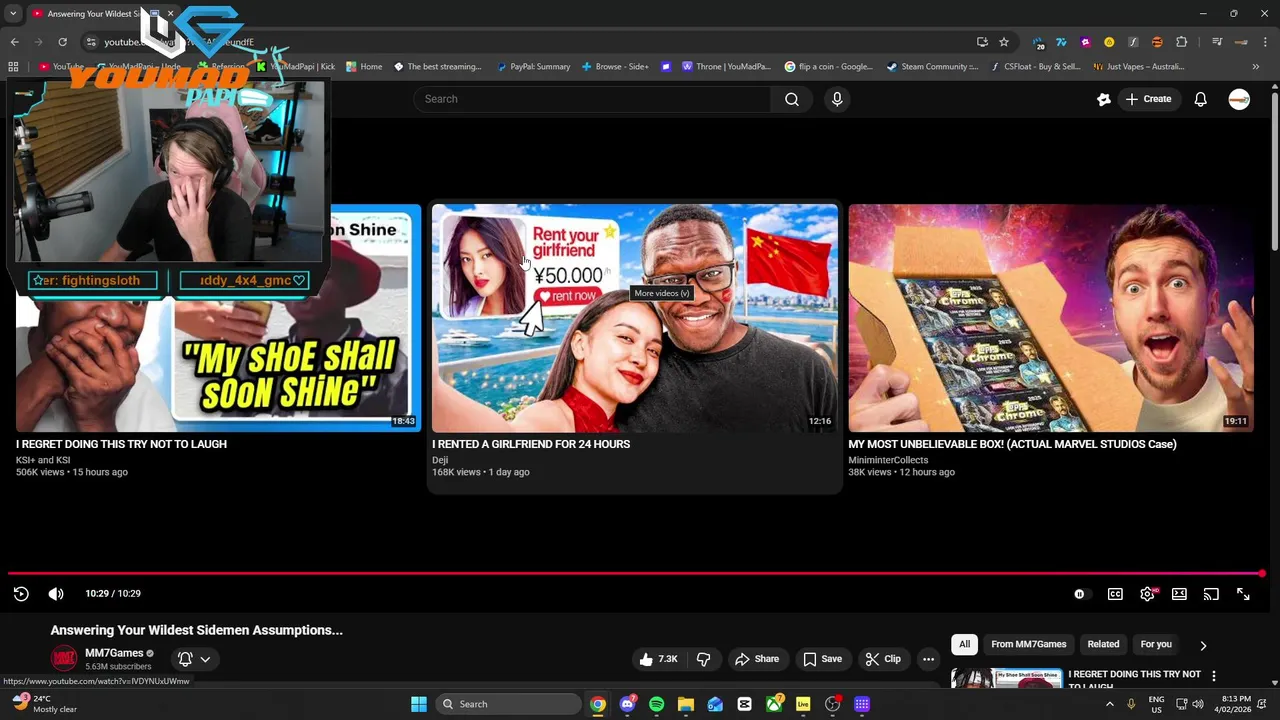Select the 'For you' filter chip
This screenshot has width=1280, height=720.
coord(1156,644)
